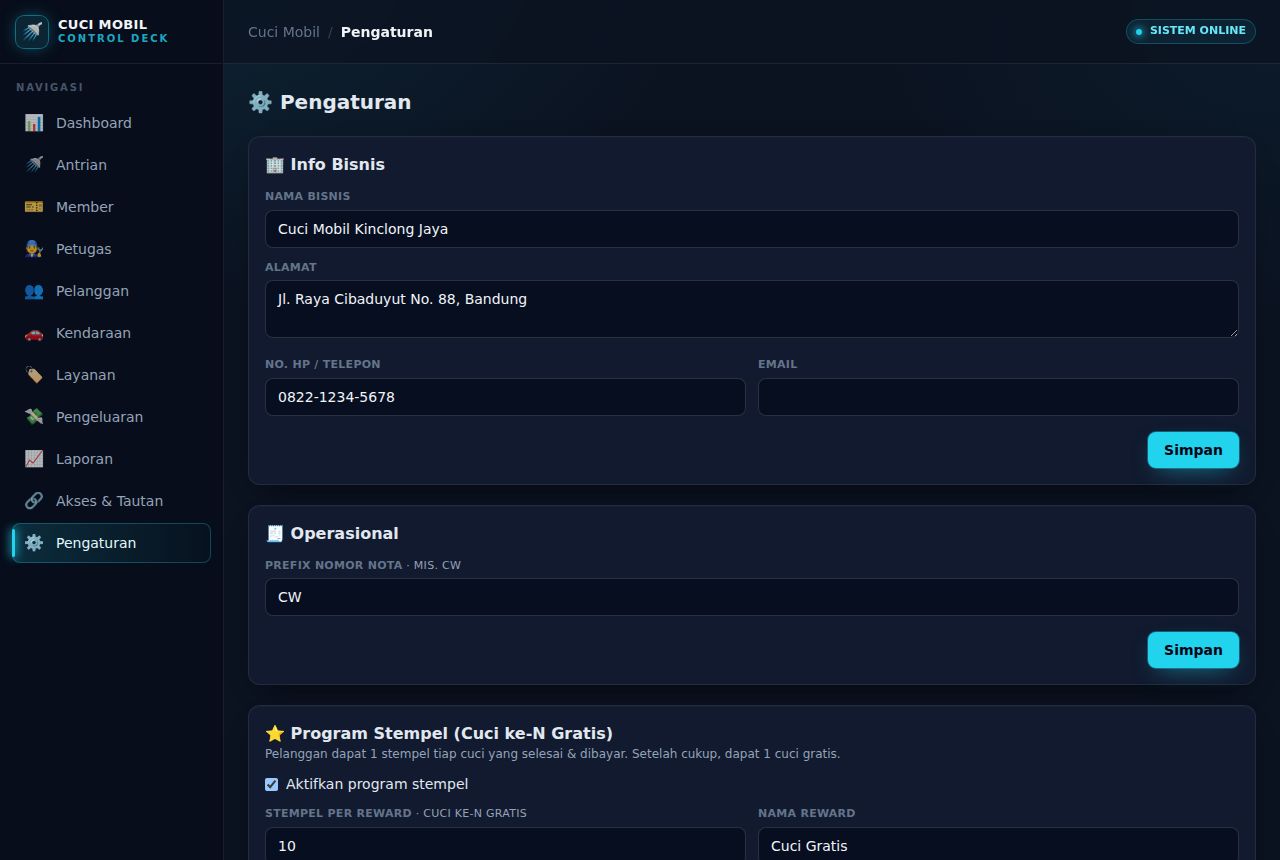Select the Antrian shower icon

pyautogui.click(x=34, y=165)
